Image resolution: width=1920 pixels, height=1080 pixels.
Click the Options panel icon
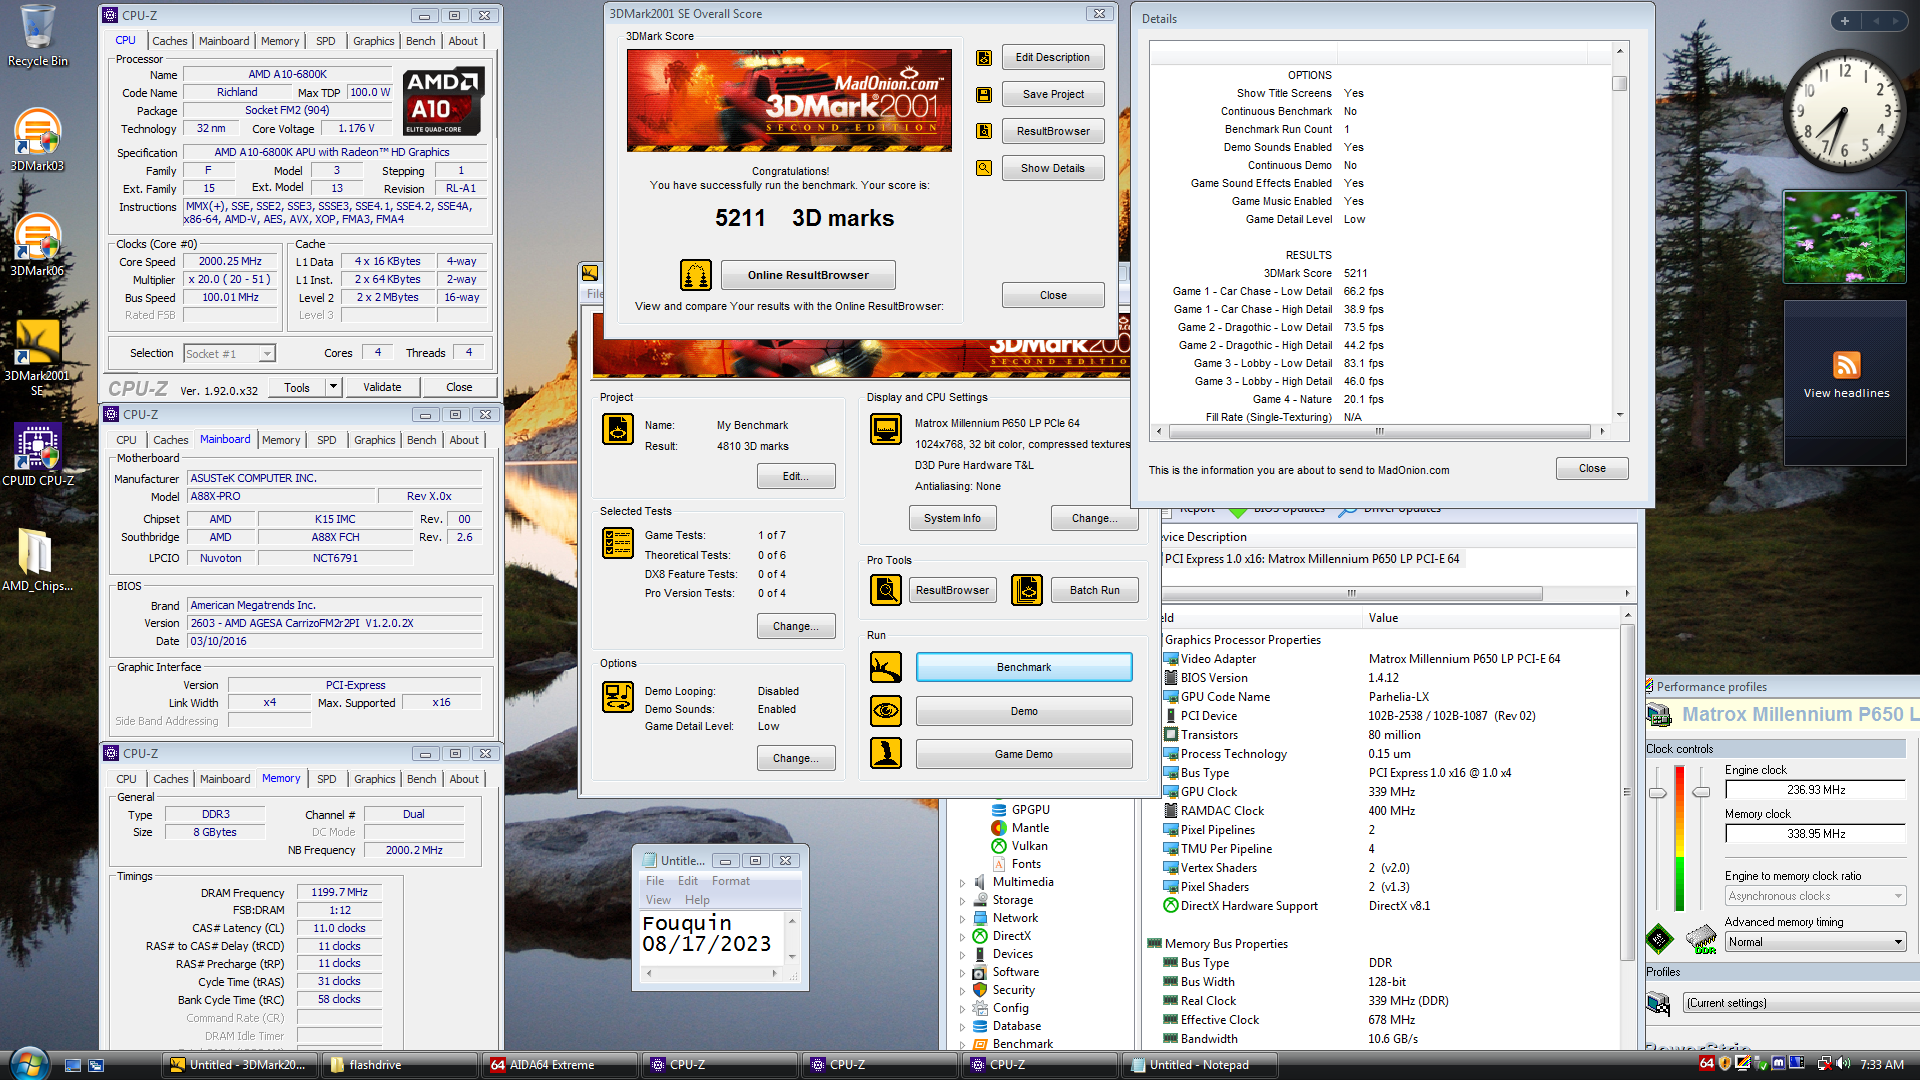click(618, 697)
